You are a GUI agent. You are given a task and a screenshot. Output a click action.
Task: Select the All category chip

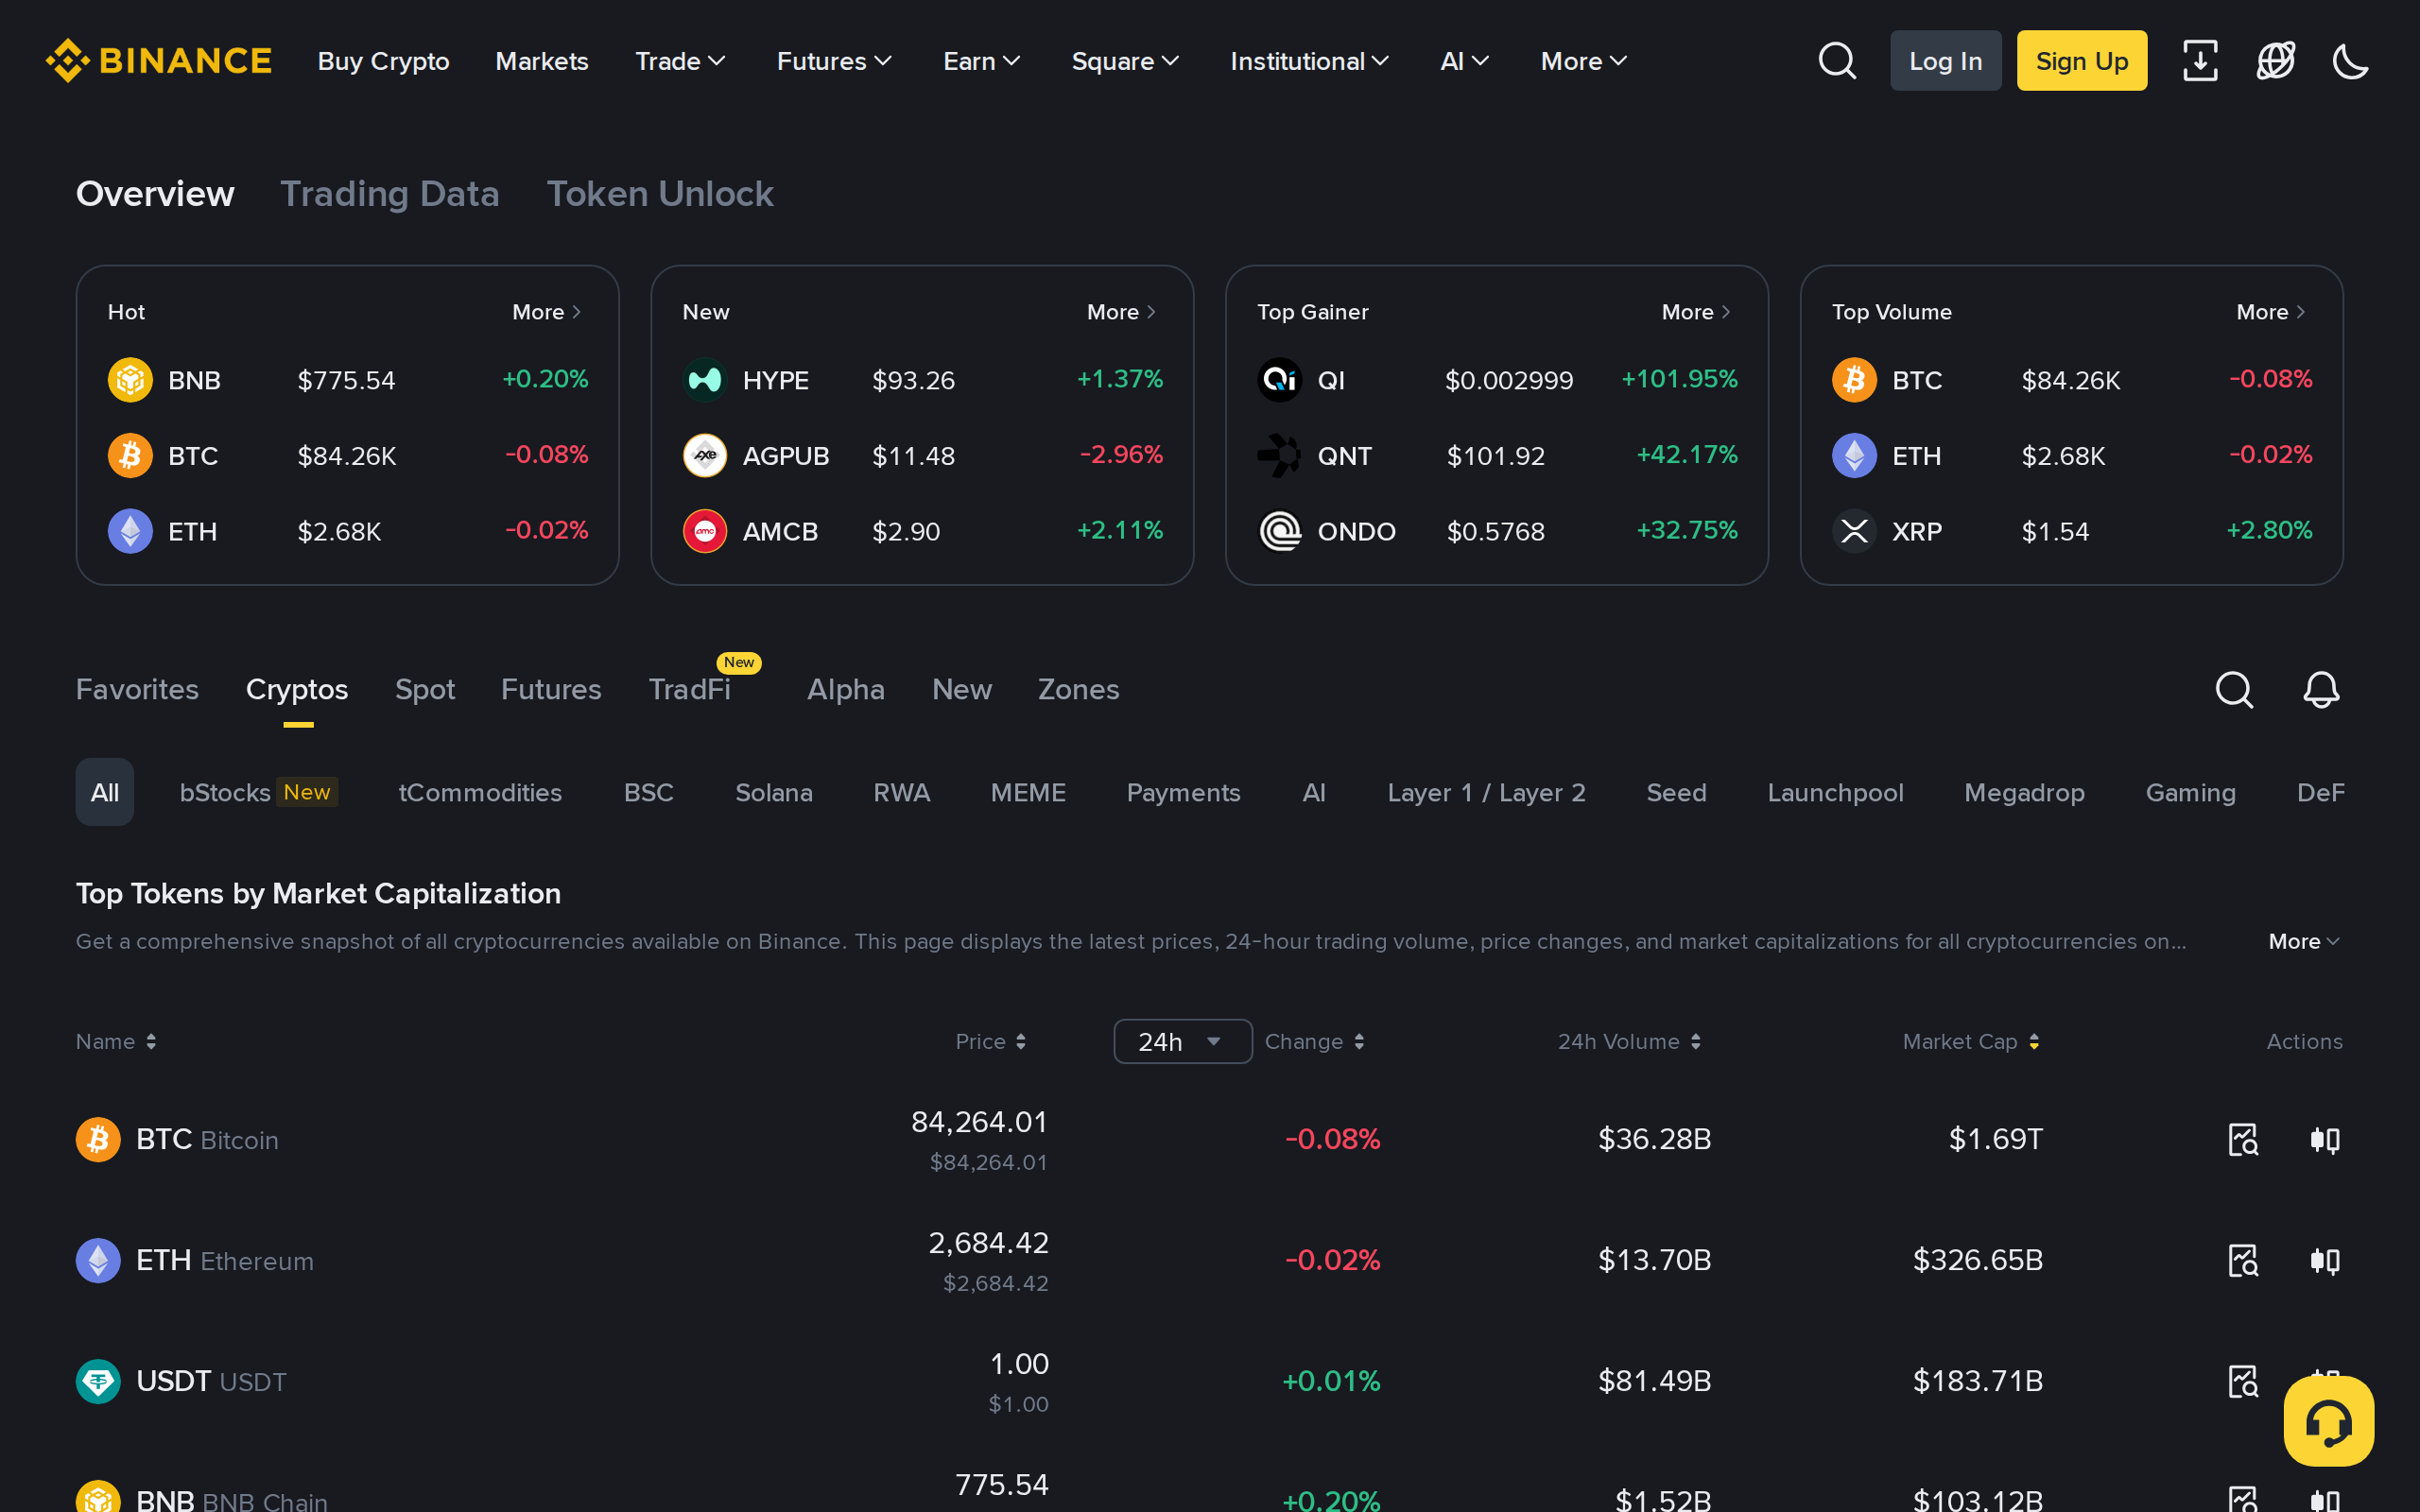[105, 792]
